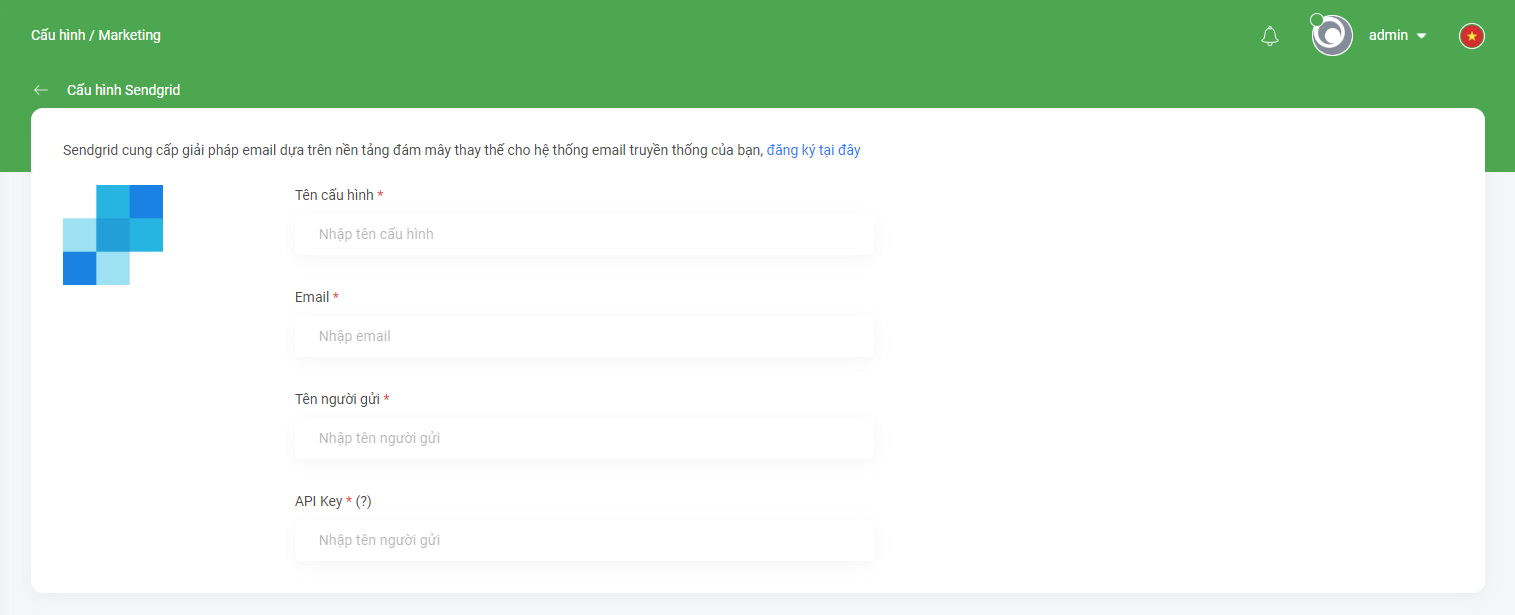Click the 'Tên người gửi' label
1515x615 pixels.
tap(337, 399)
